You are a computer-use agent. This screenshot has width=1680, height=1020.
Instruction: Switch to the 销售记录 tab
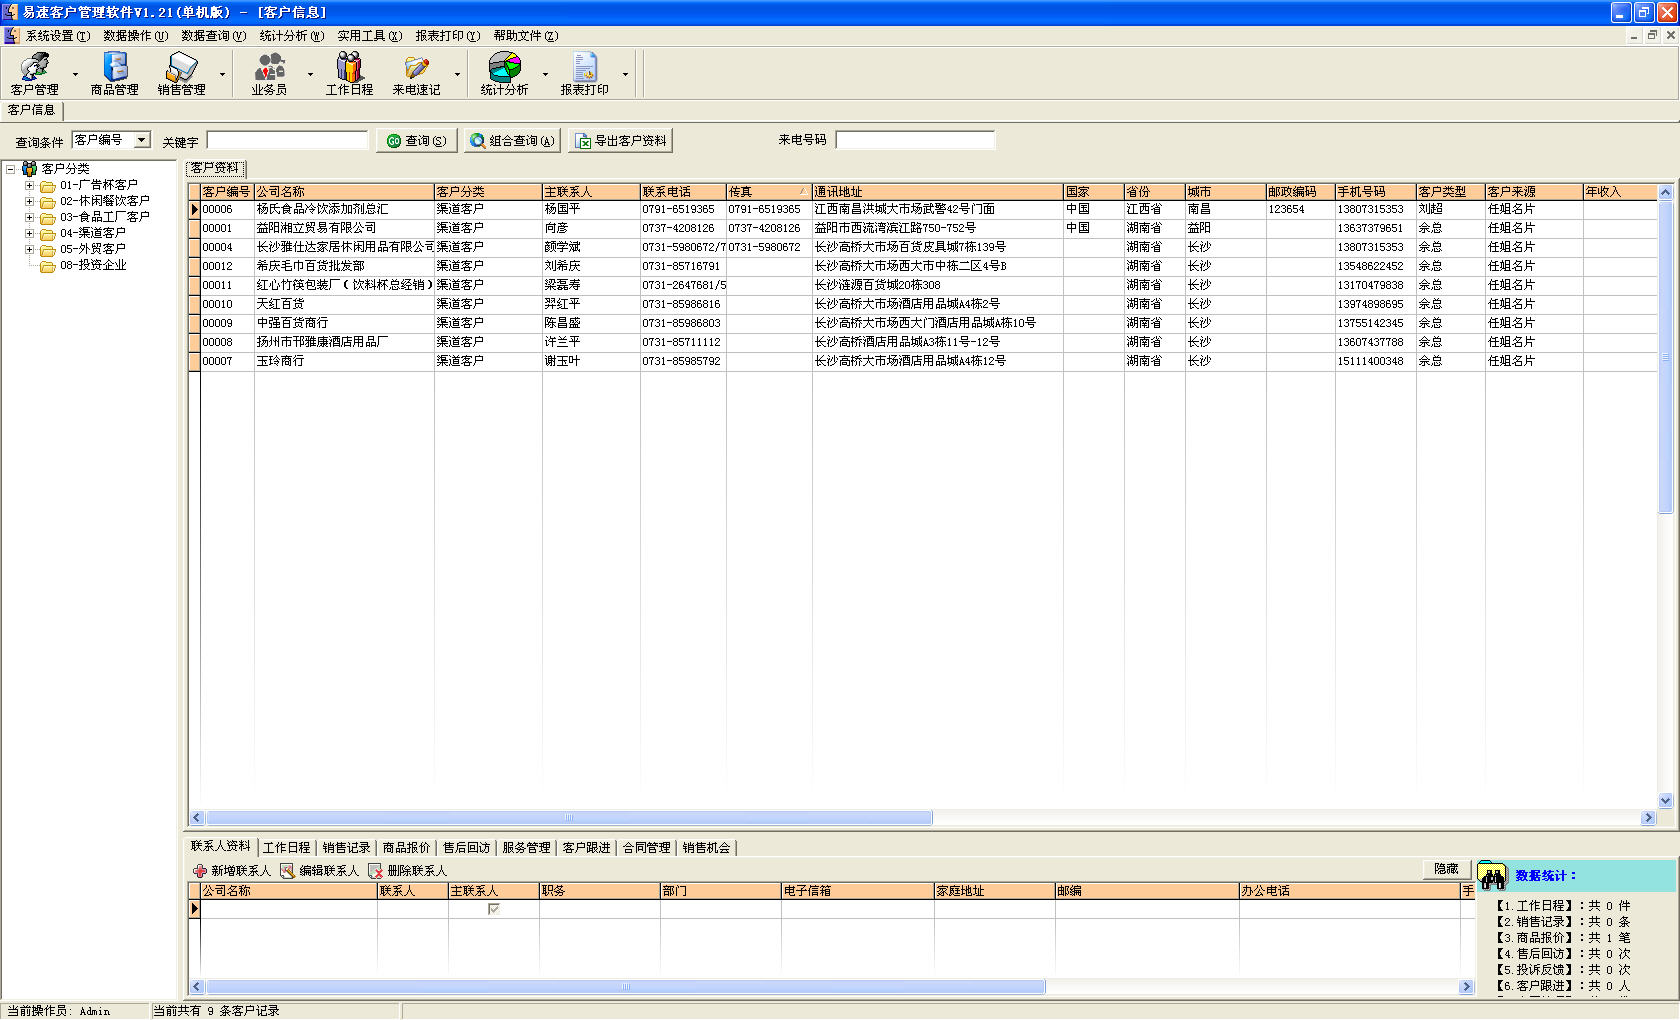(346, 848)
